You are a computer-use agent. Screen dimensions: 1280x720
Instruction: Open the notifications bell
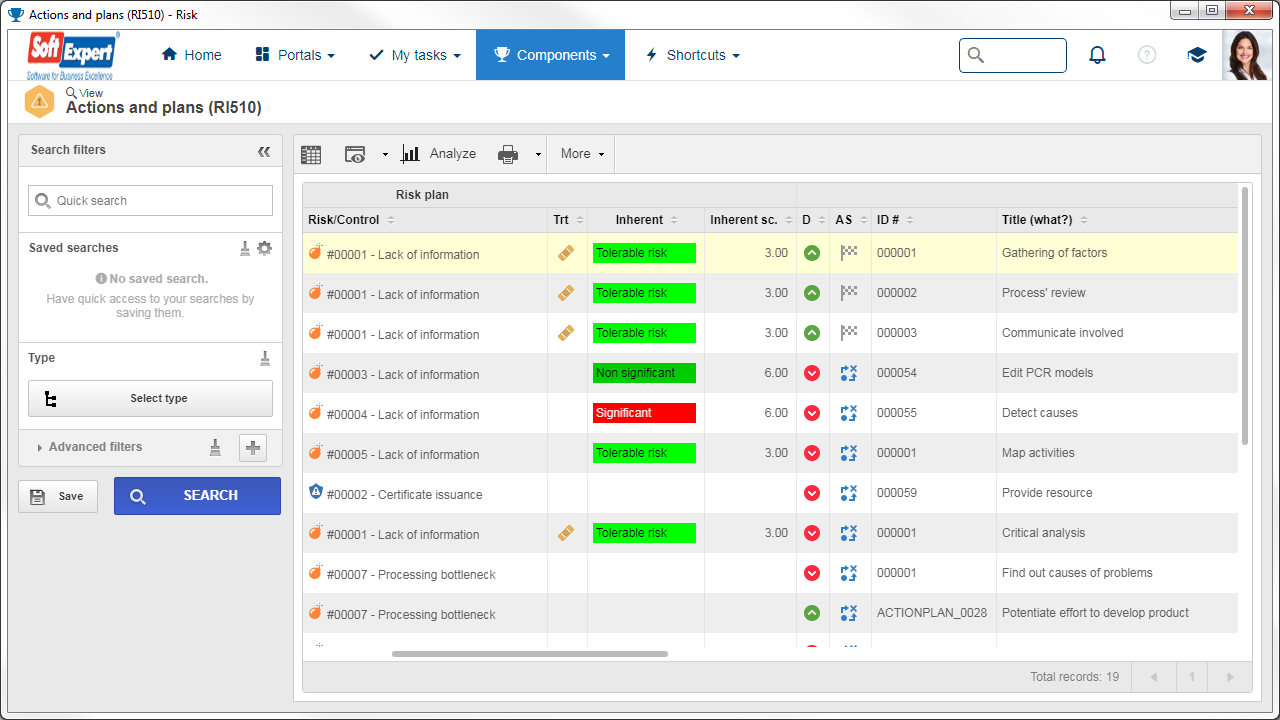tap(1097, 55)
